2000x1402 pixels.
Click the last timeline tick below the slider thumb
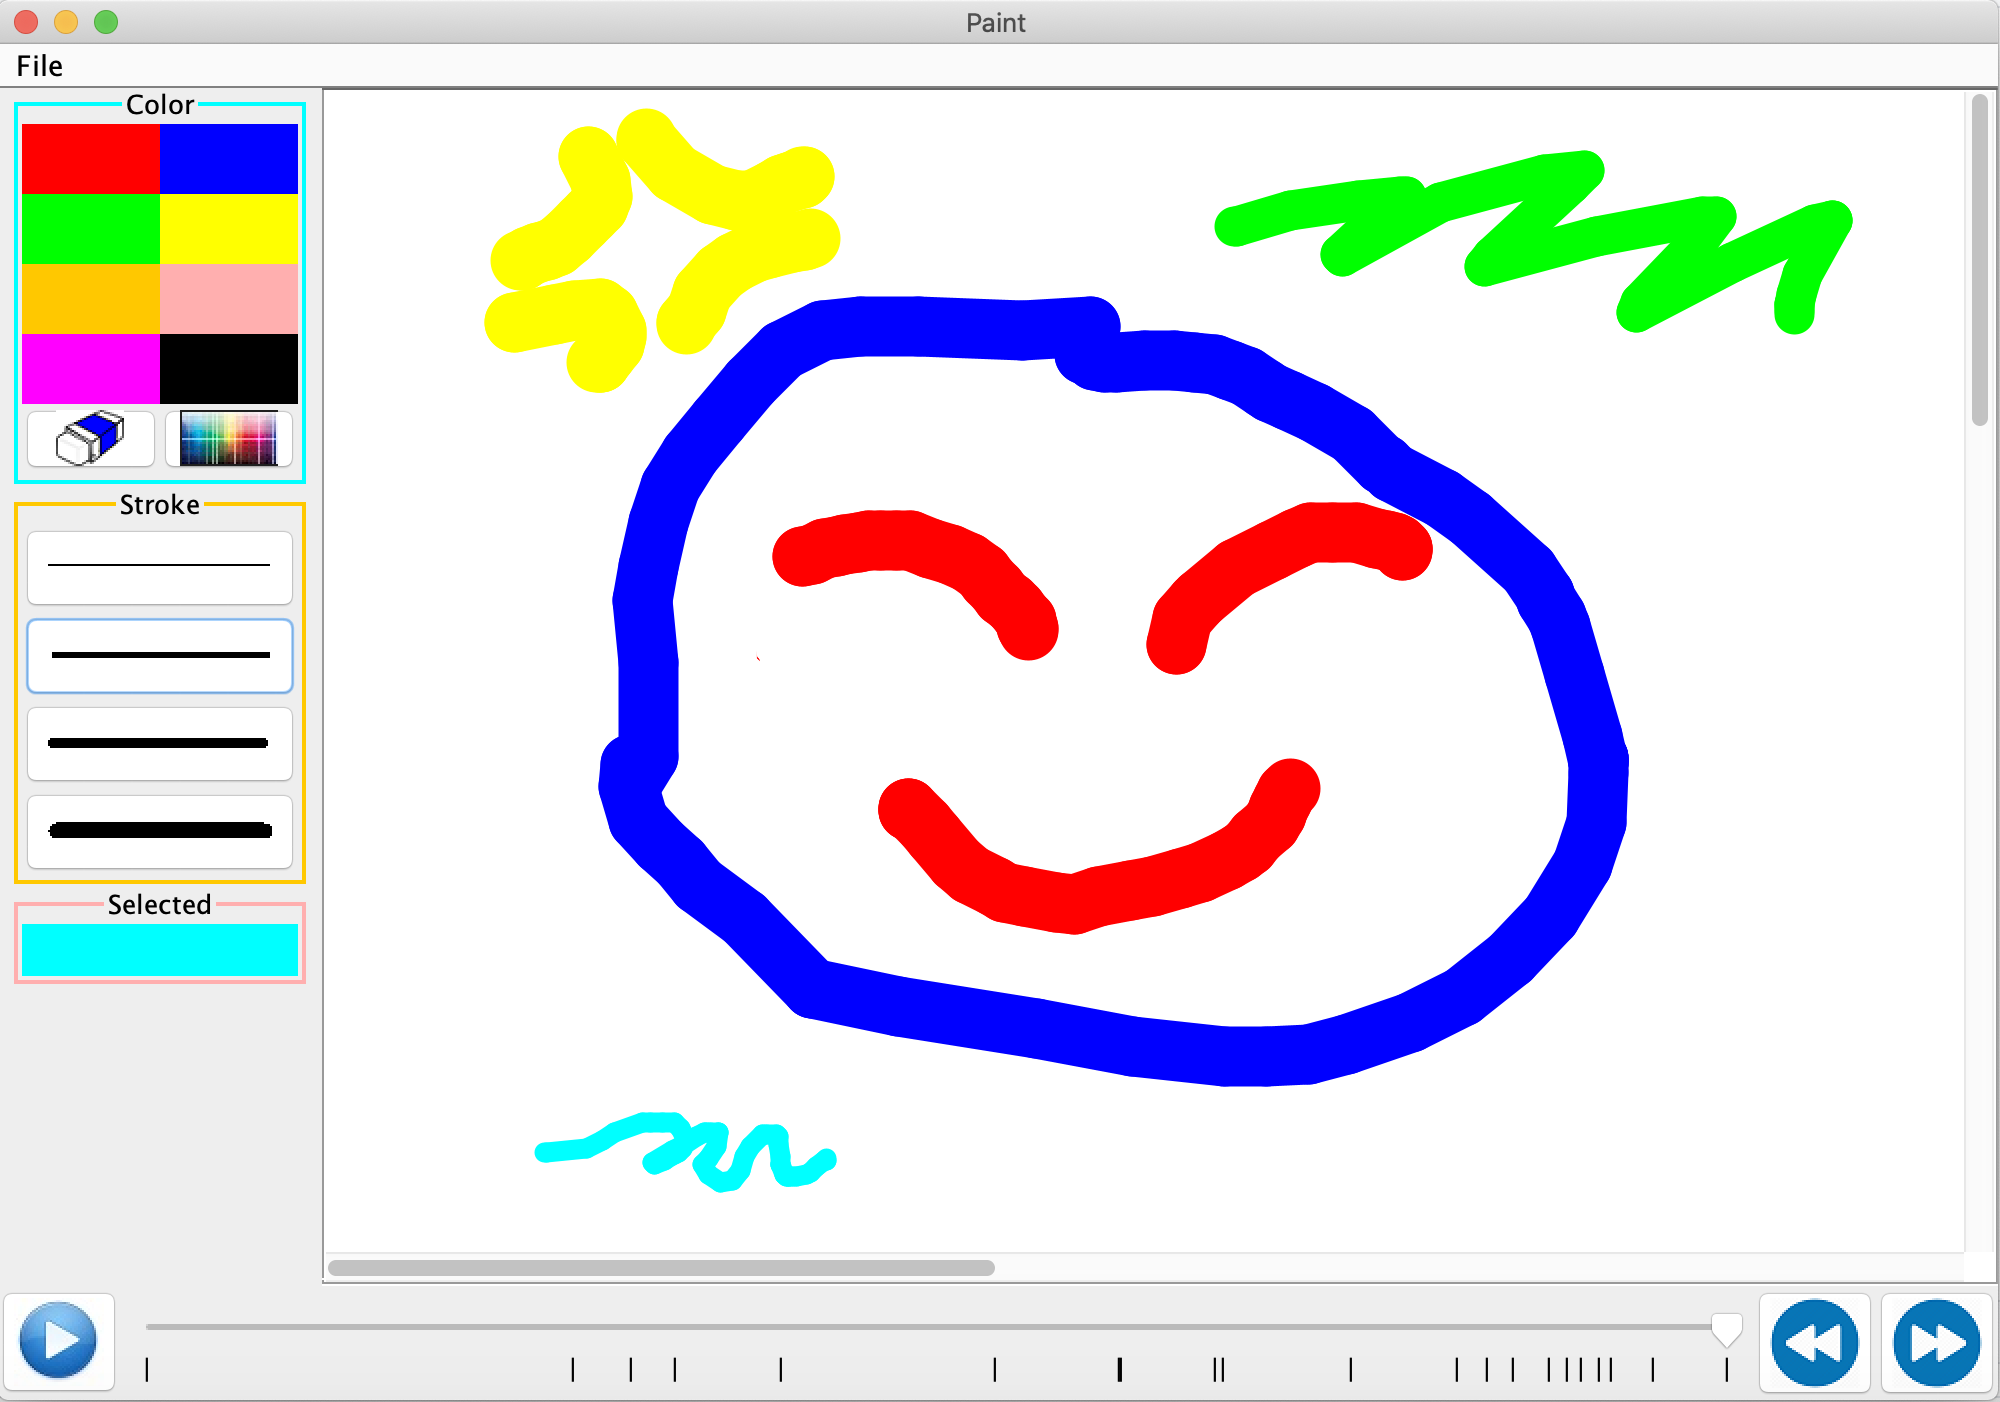(x=1727, y=1369)
